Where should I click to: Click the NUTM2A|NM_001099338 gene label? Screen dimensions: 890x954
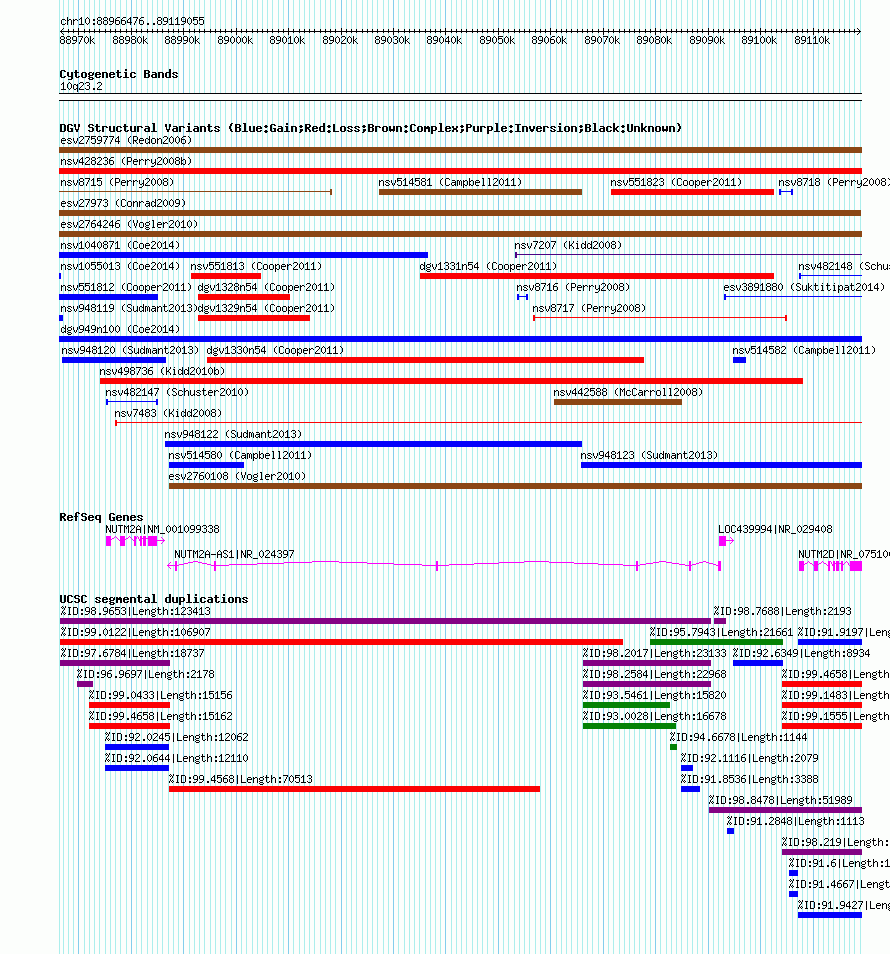pos(162,529)
